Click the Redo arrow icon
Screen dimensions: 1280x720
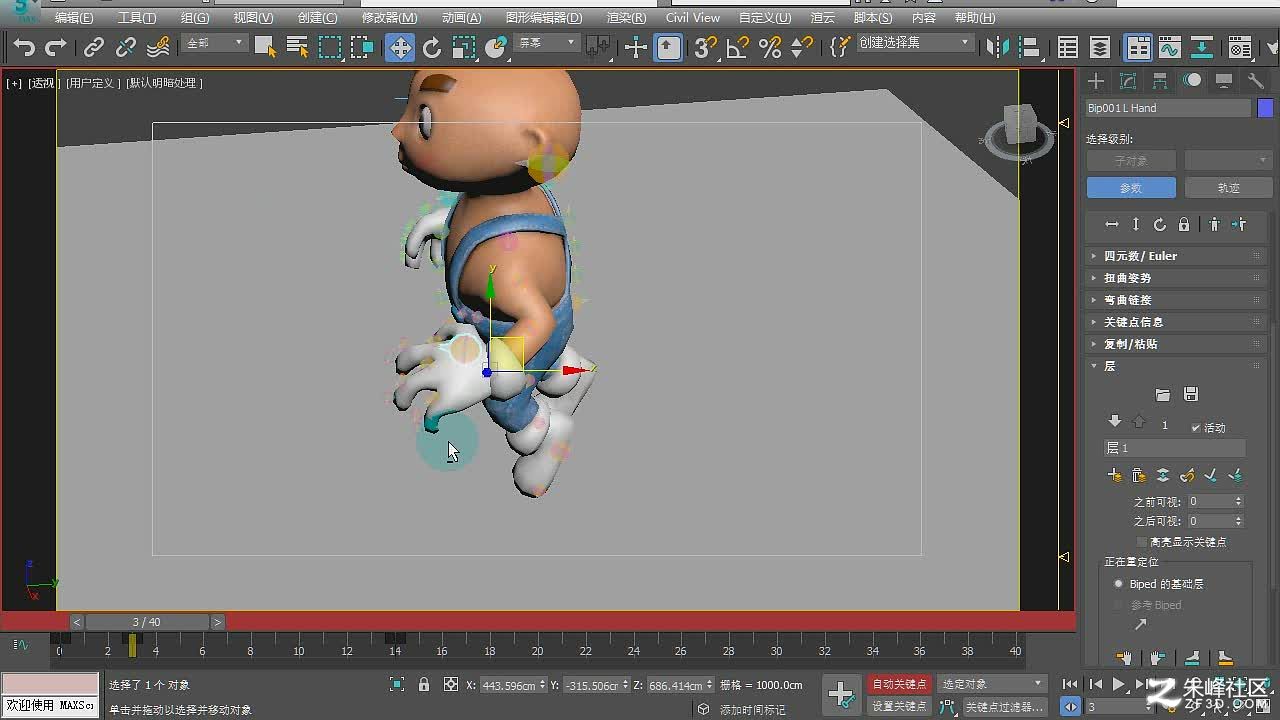click(x=56, y=47)
